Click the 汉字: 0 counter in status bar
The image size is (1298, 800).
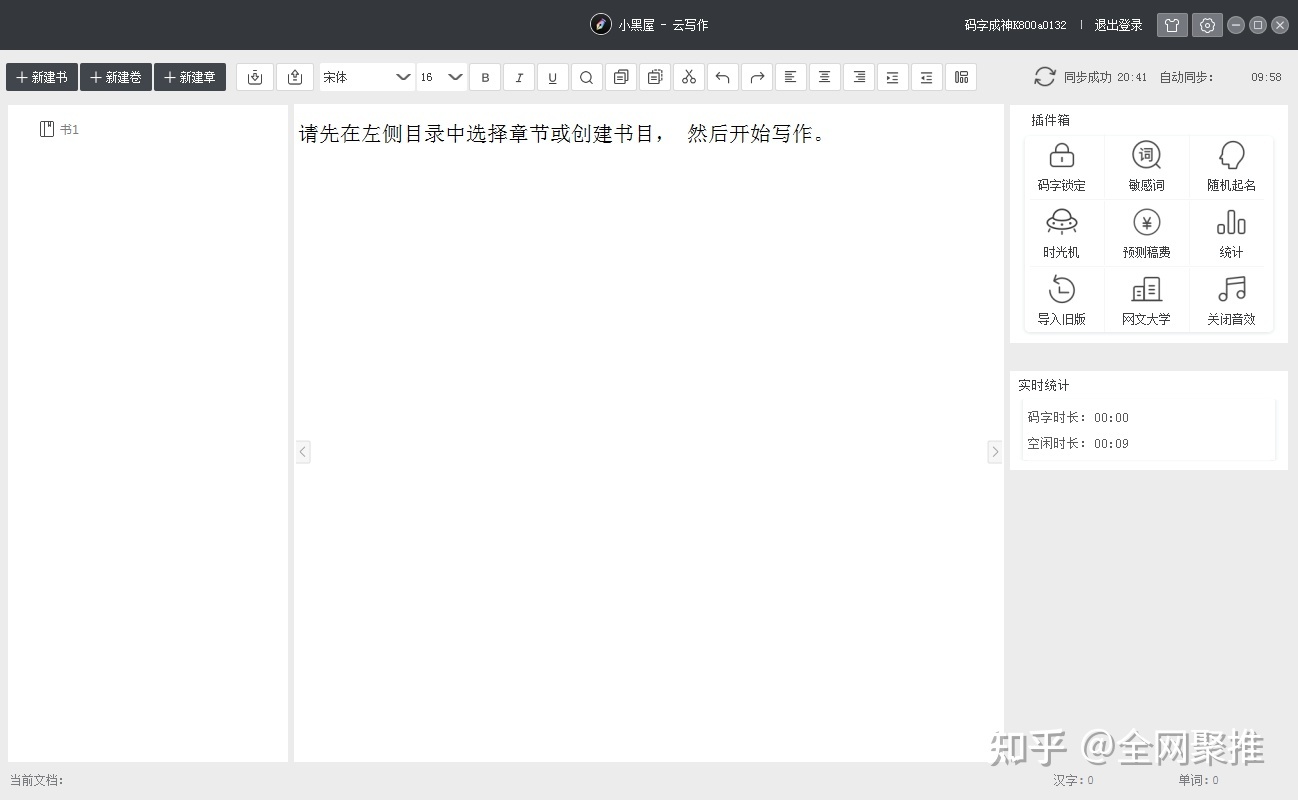1073,780
